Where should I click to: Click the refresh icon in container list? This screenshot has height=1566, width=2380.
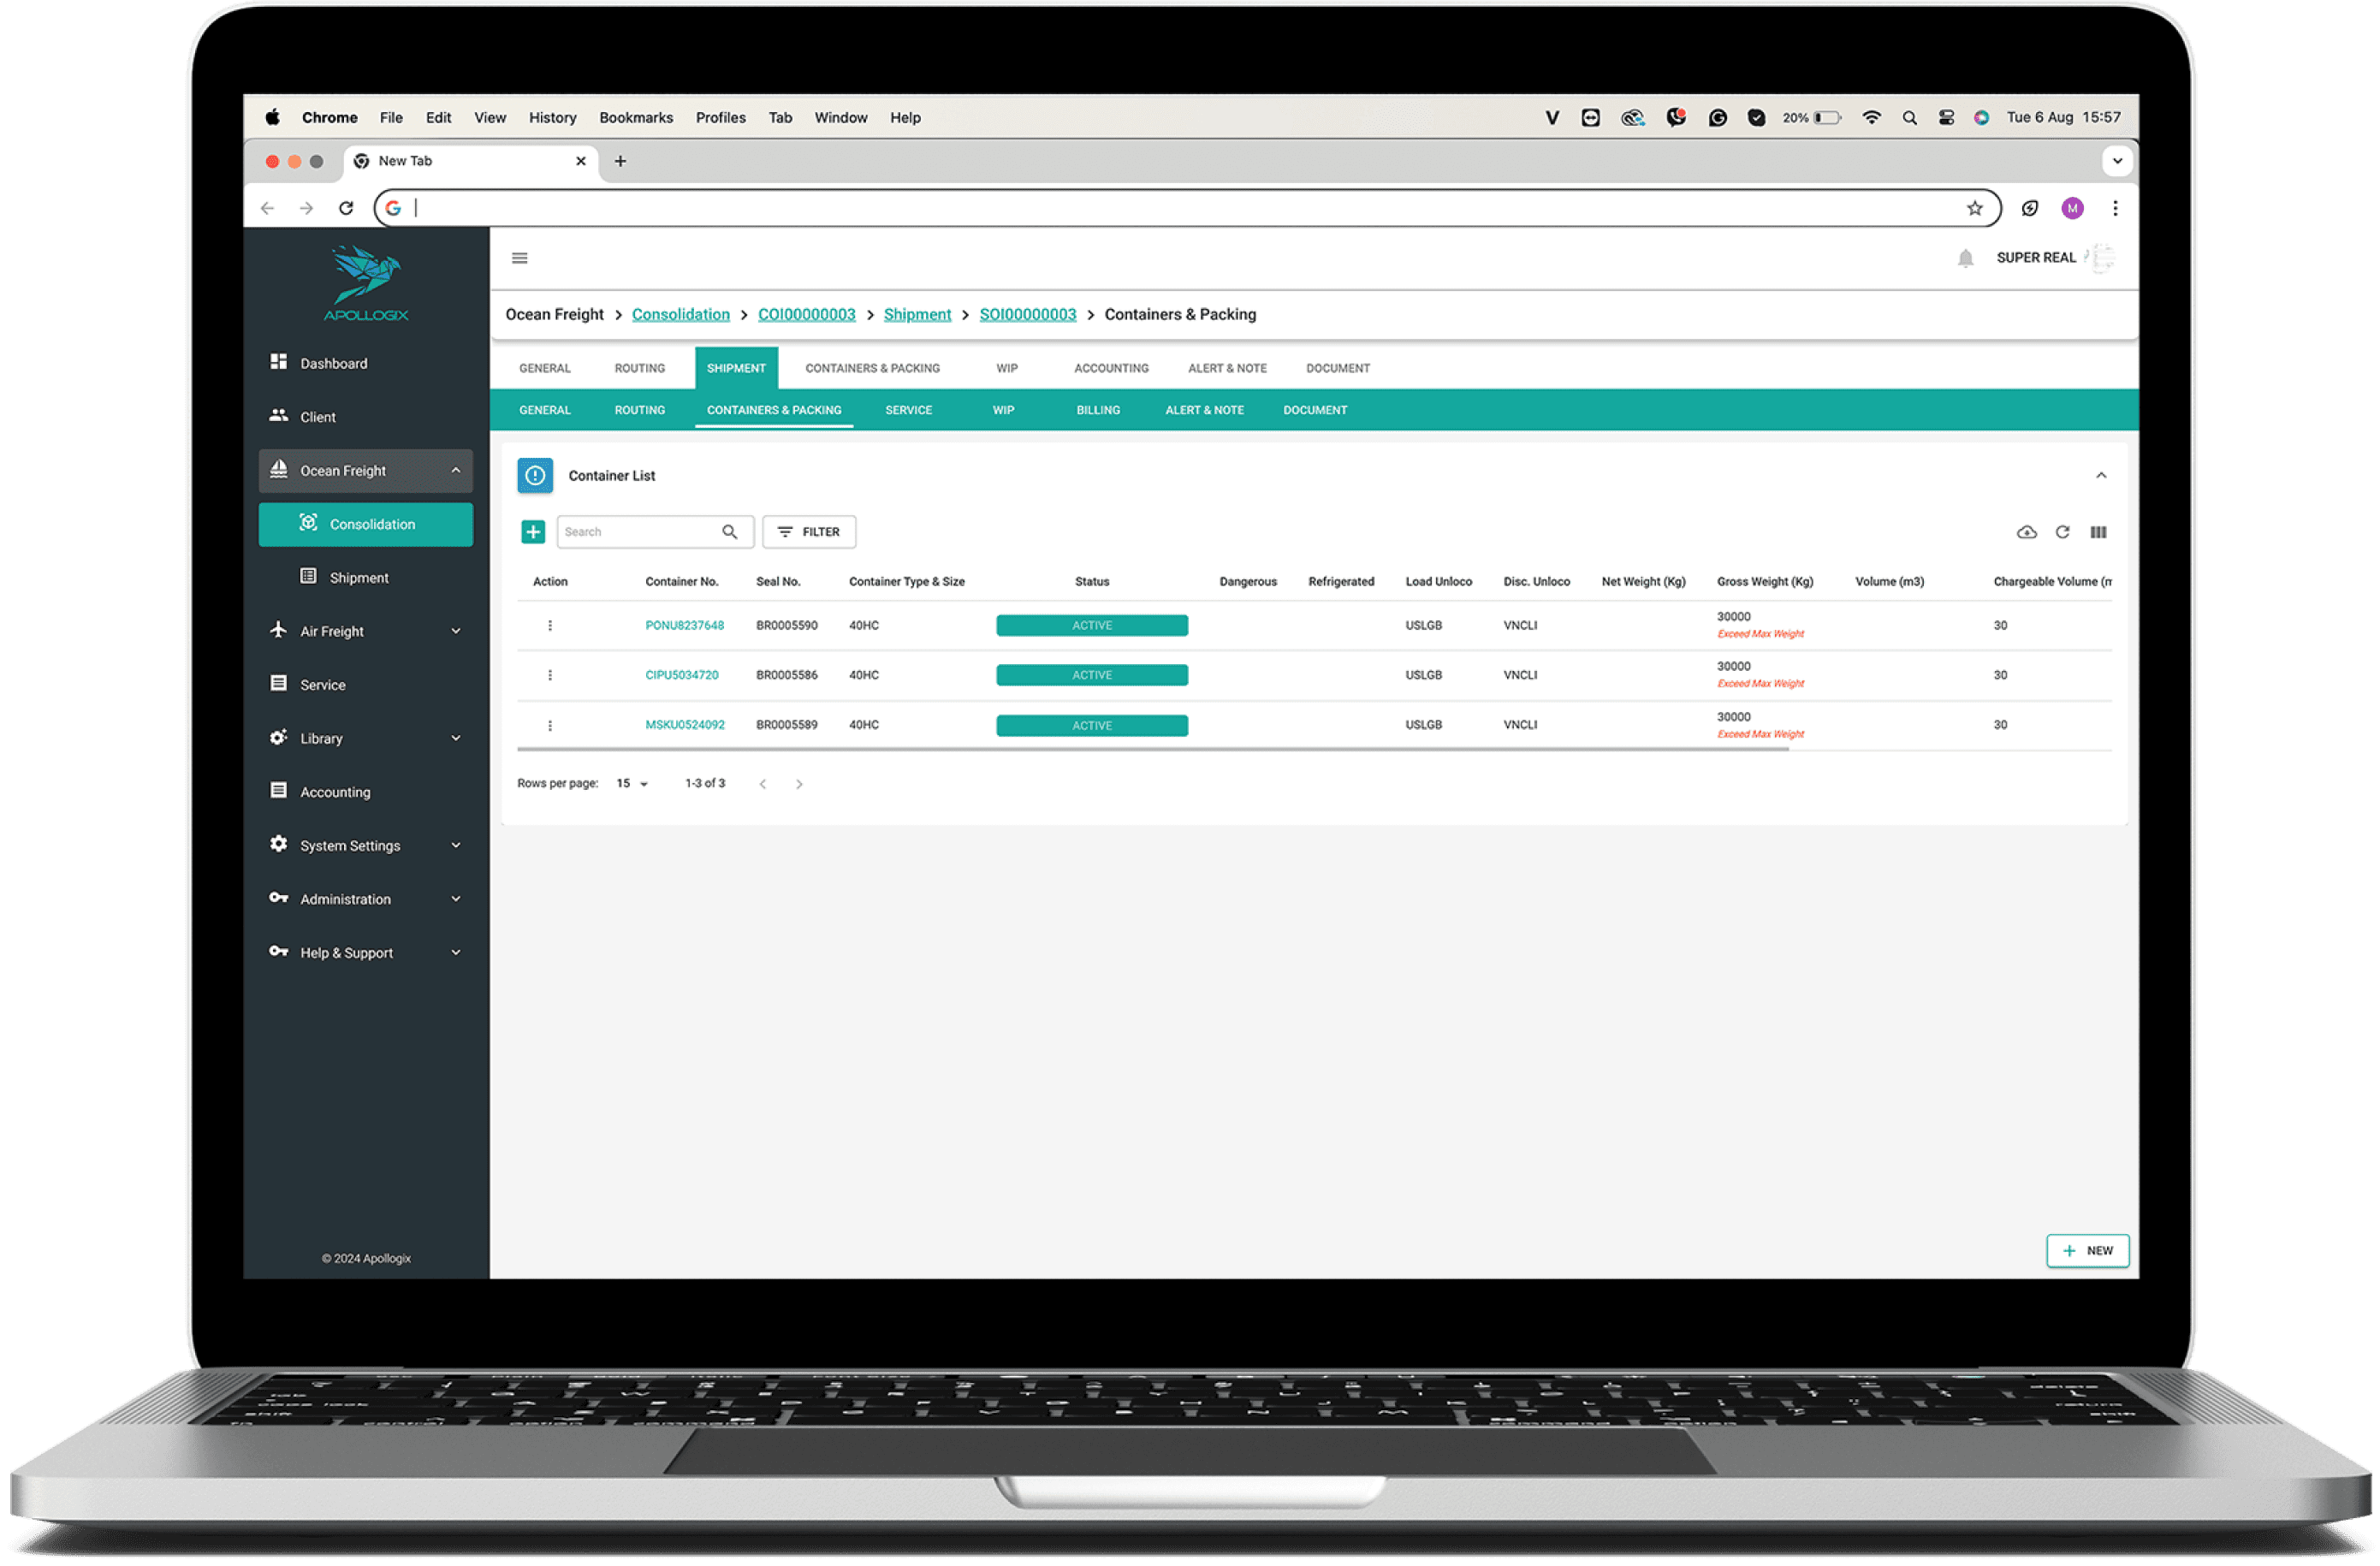(x=2065, y=531)
